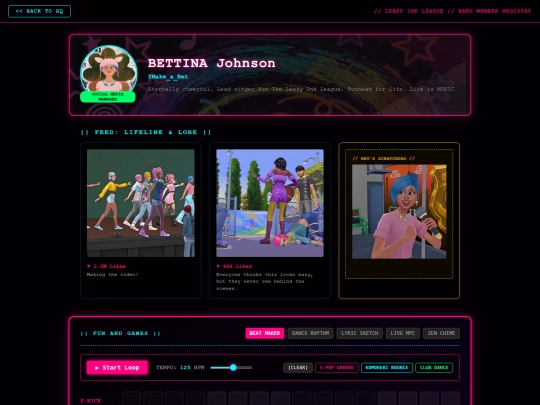Screen dimensions: 540x405
Task: Click the Fun and Games heading
Action: (x=120, y=333)
